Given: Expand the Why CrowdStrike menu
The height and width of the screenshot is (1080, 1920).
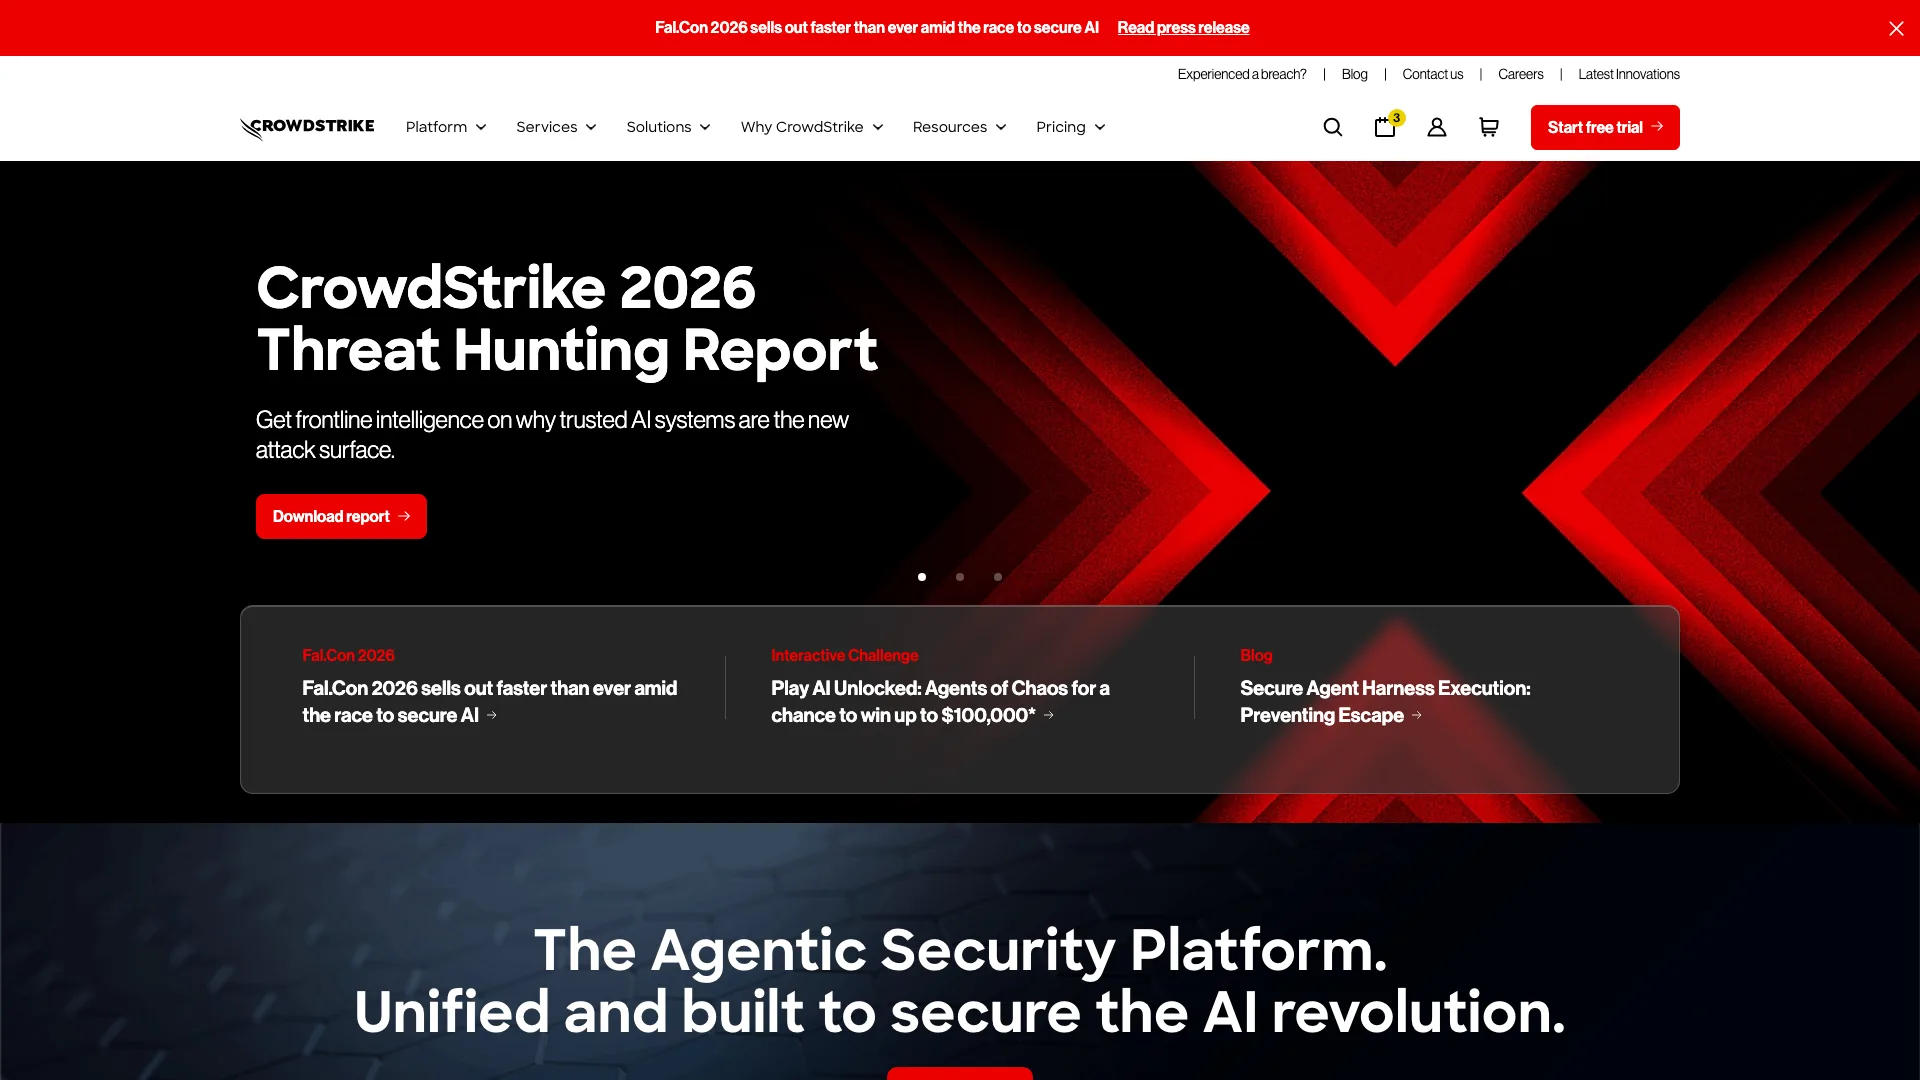Looking at the screenshot, I should pos(812,127).
